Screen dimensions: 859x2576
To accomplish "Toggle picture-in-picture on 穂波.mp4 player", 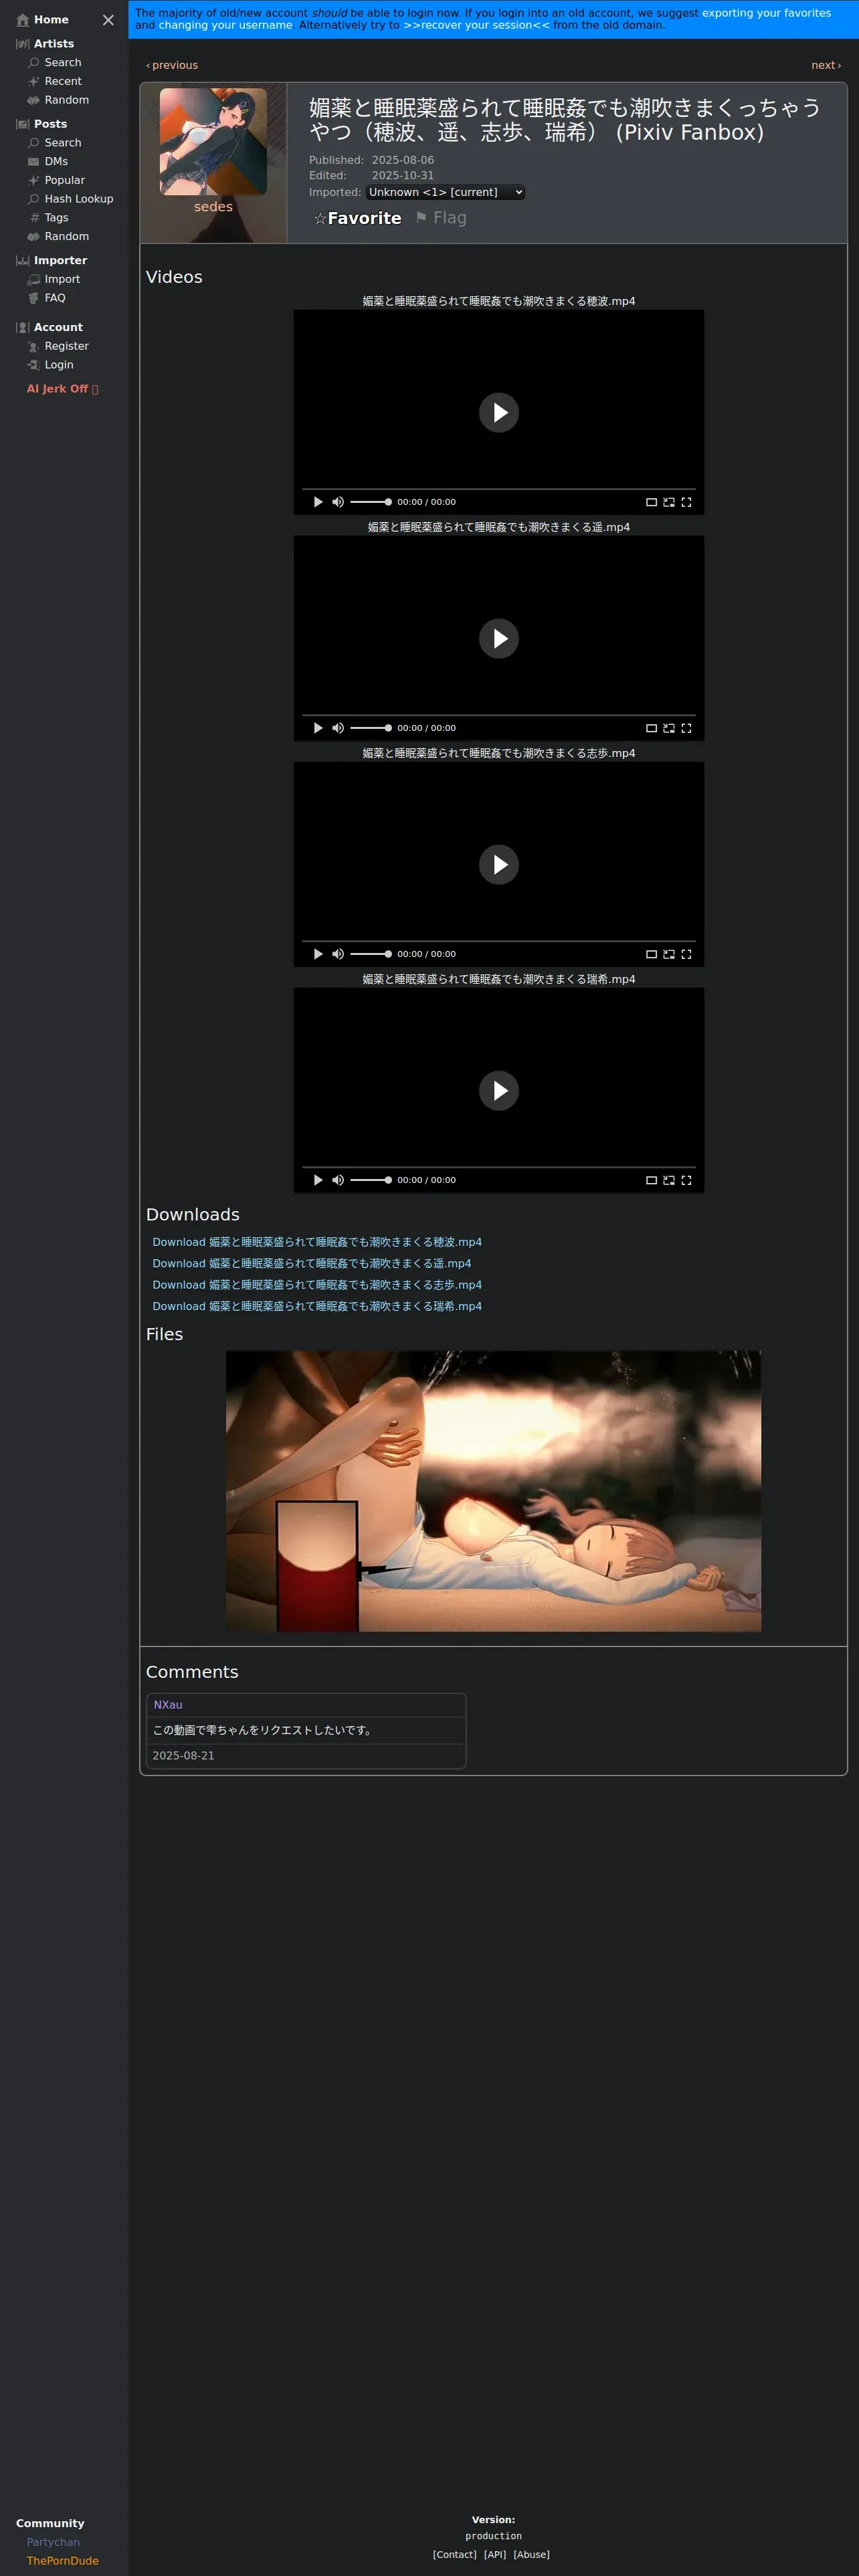I will pyautogui.click(x=669, y=502).
